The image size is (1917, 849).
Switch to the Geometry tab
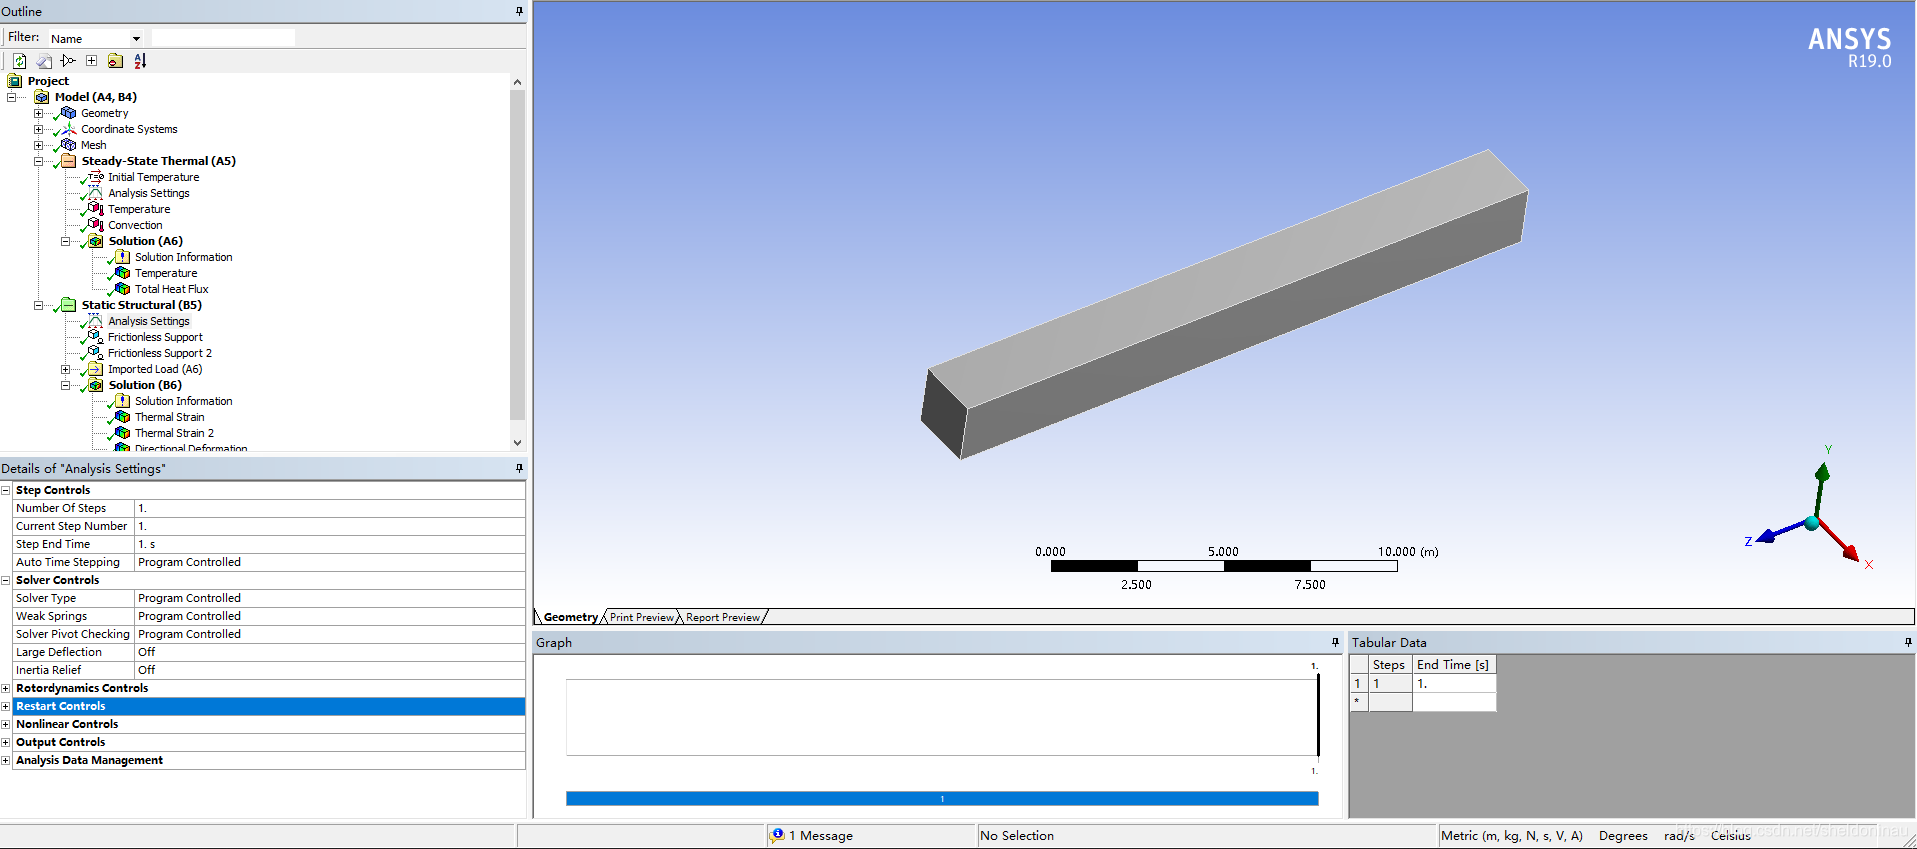(x=570, y=617)
